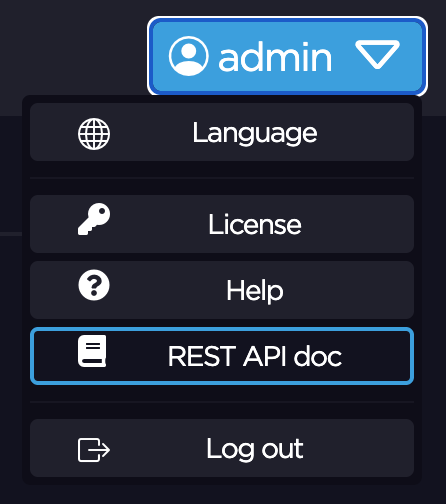
Task: Click the REST API doc text
Action: coord(255,356)
